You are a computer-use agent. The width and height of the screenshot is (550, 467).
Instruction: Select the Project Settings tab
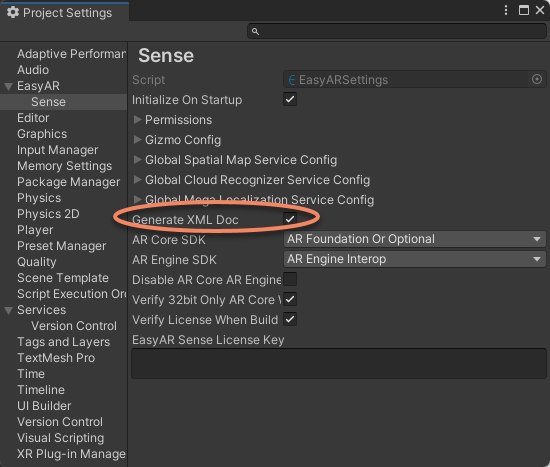coord(65,13)
